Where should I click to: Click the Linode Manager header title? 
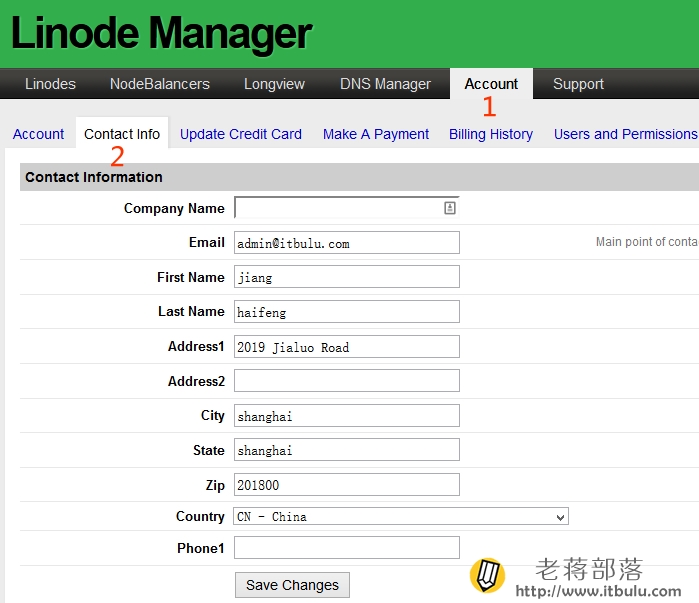point(161,33)
